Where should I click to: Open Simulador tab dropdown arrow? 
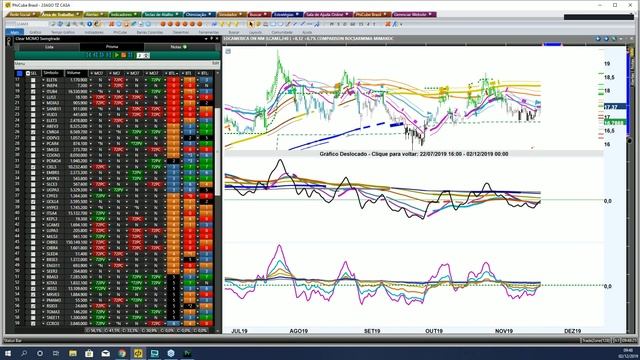[240, 14]
